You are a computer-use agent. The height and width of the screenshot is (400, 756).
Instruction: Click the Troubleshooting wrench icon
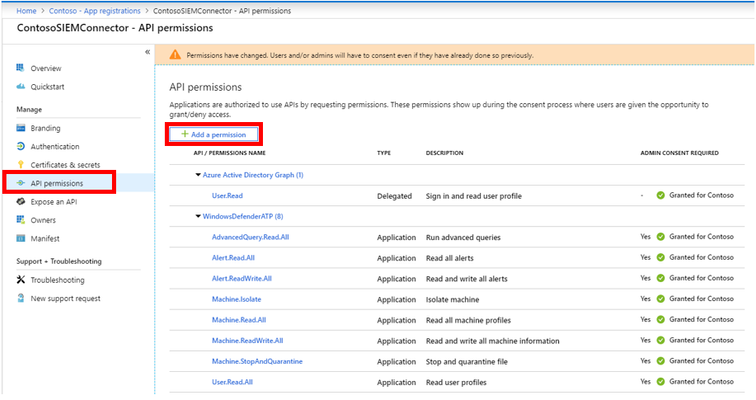coord(20,280)
